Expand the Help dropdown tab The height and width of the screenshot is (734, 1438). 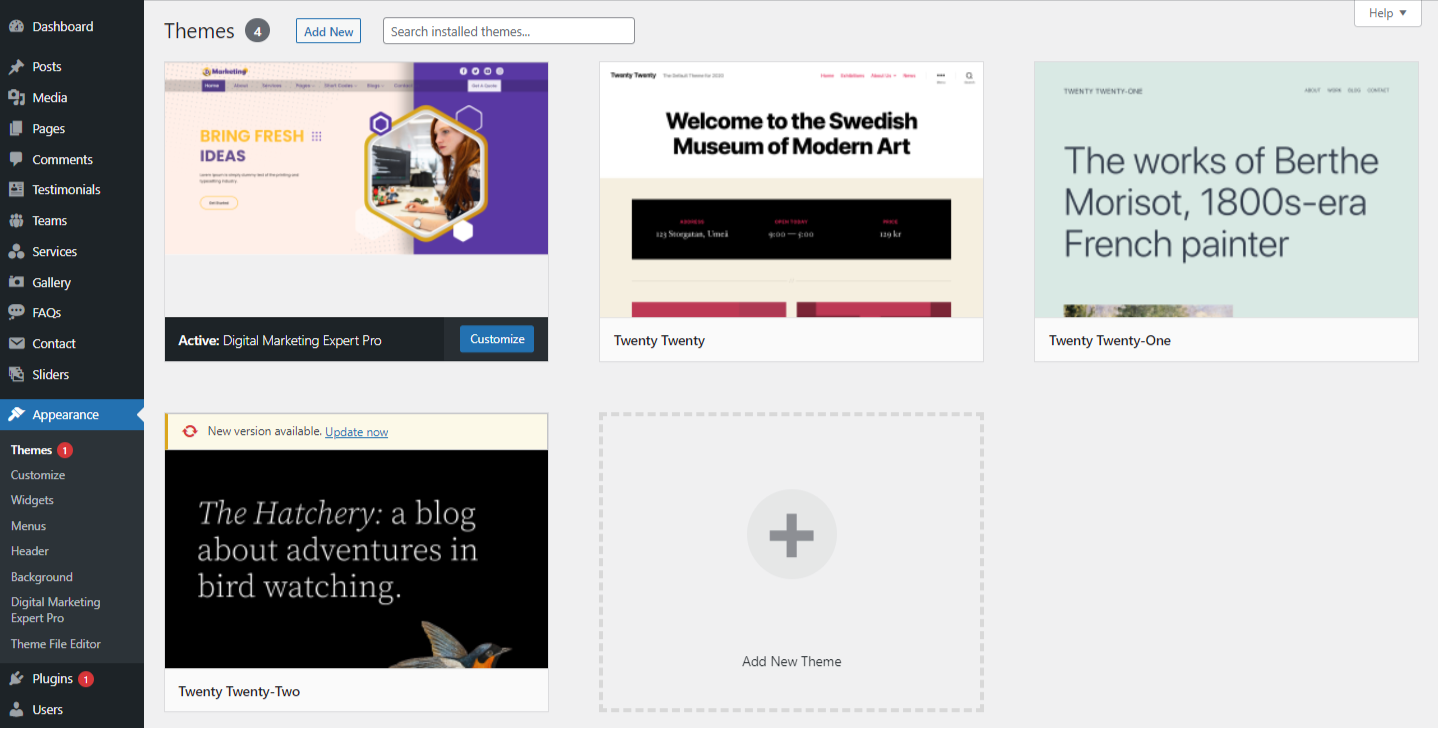tap(1387, 13)
